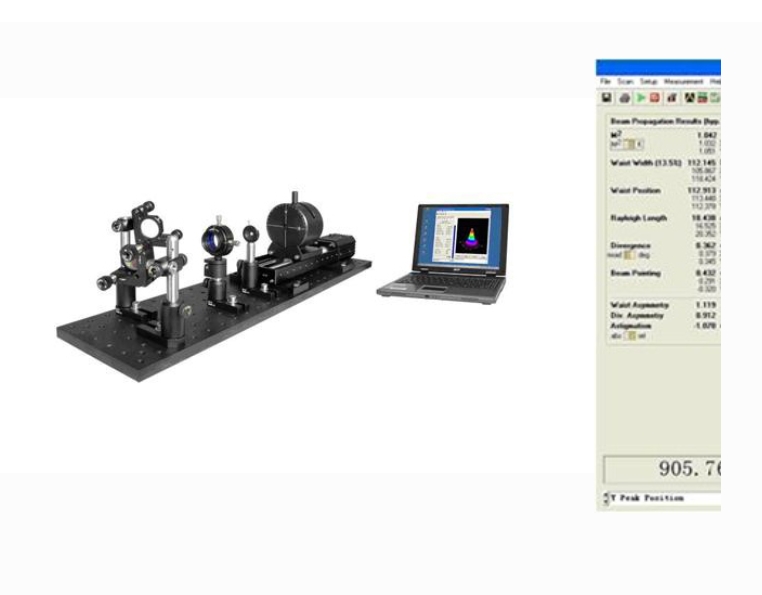Toggle divergence units between mrad and deg

(629, 255)
